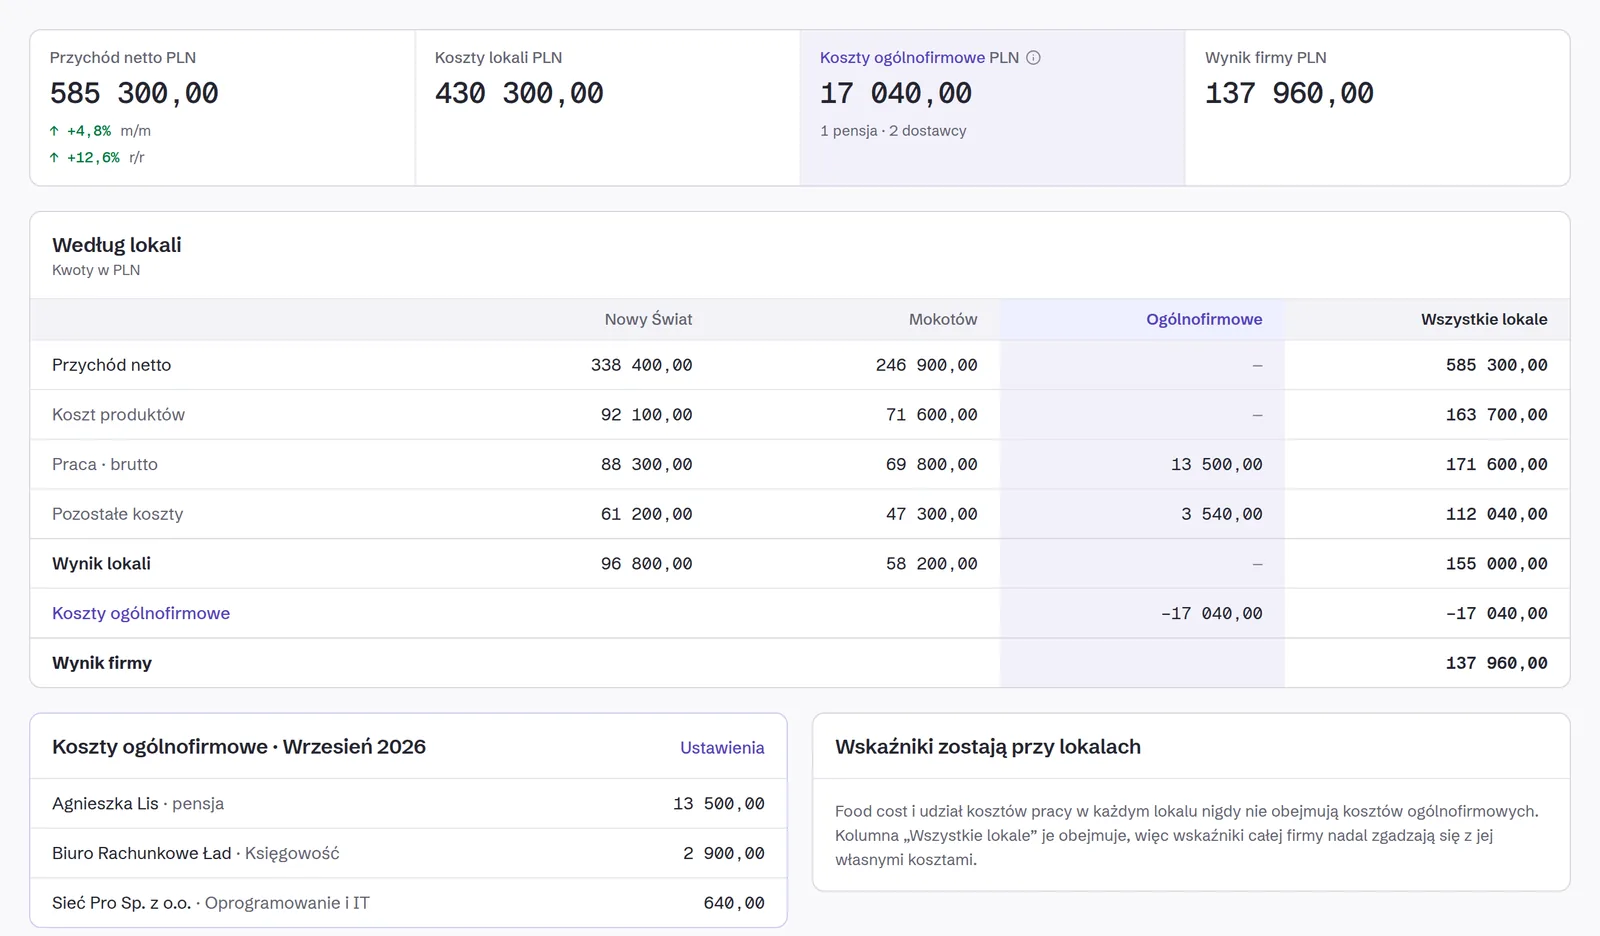Click the Koszty ogólnofirmowe · Wrzesień 2026 heading
Screen dimensions: 1600x936
239,747
